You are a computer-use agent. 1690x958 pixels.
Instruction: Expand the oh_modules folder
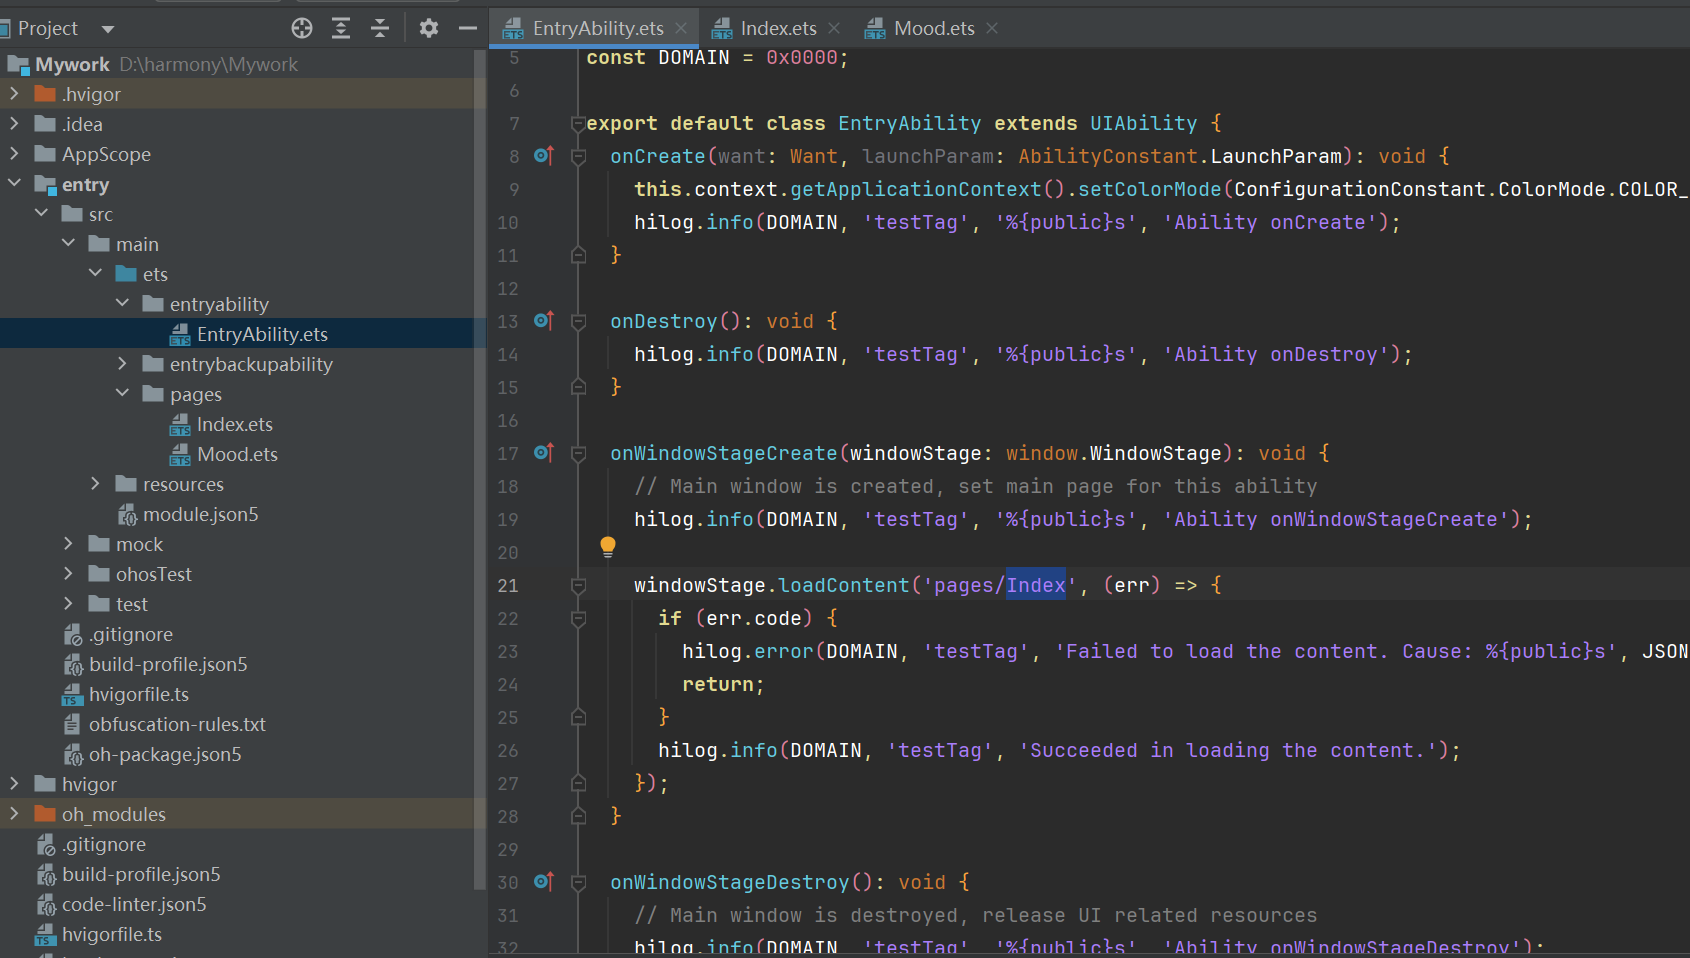click(x=14, y=814)
